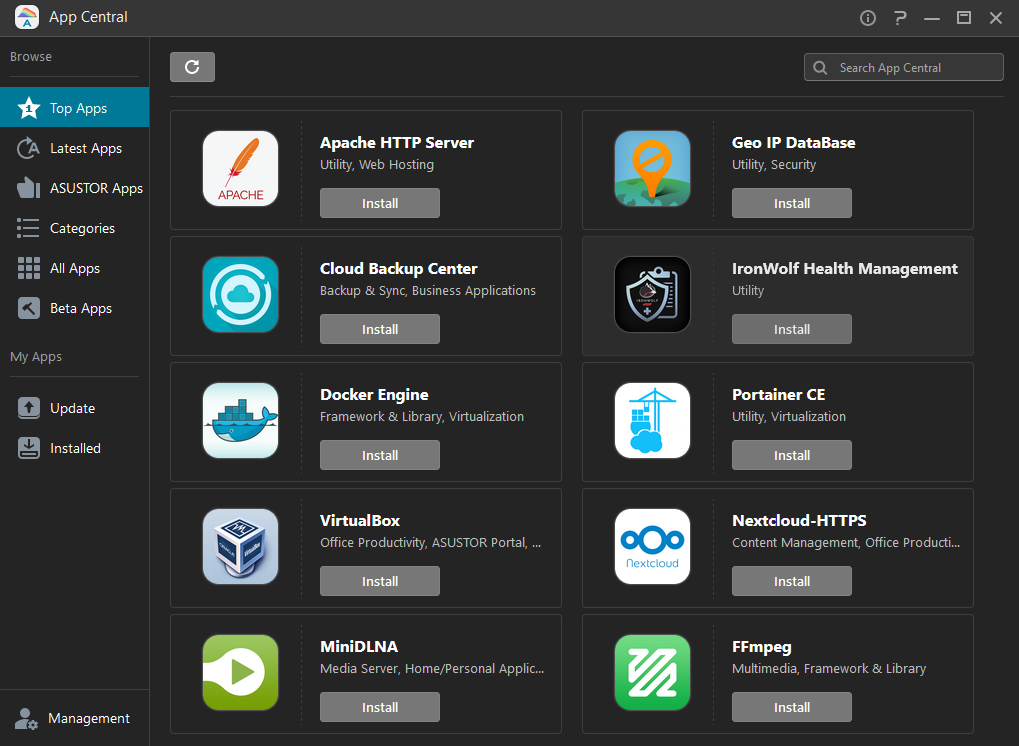This screenshot has width=1019, height=746.
Task: Click the info icon in title bar
Action: click(868, 18)
